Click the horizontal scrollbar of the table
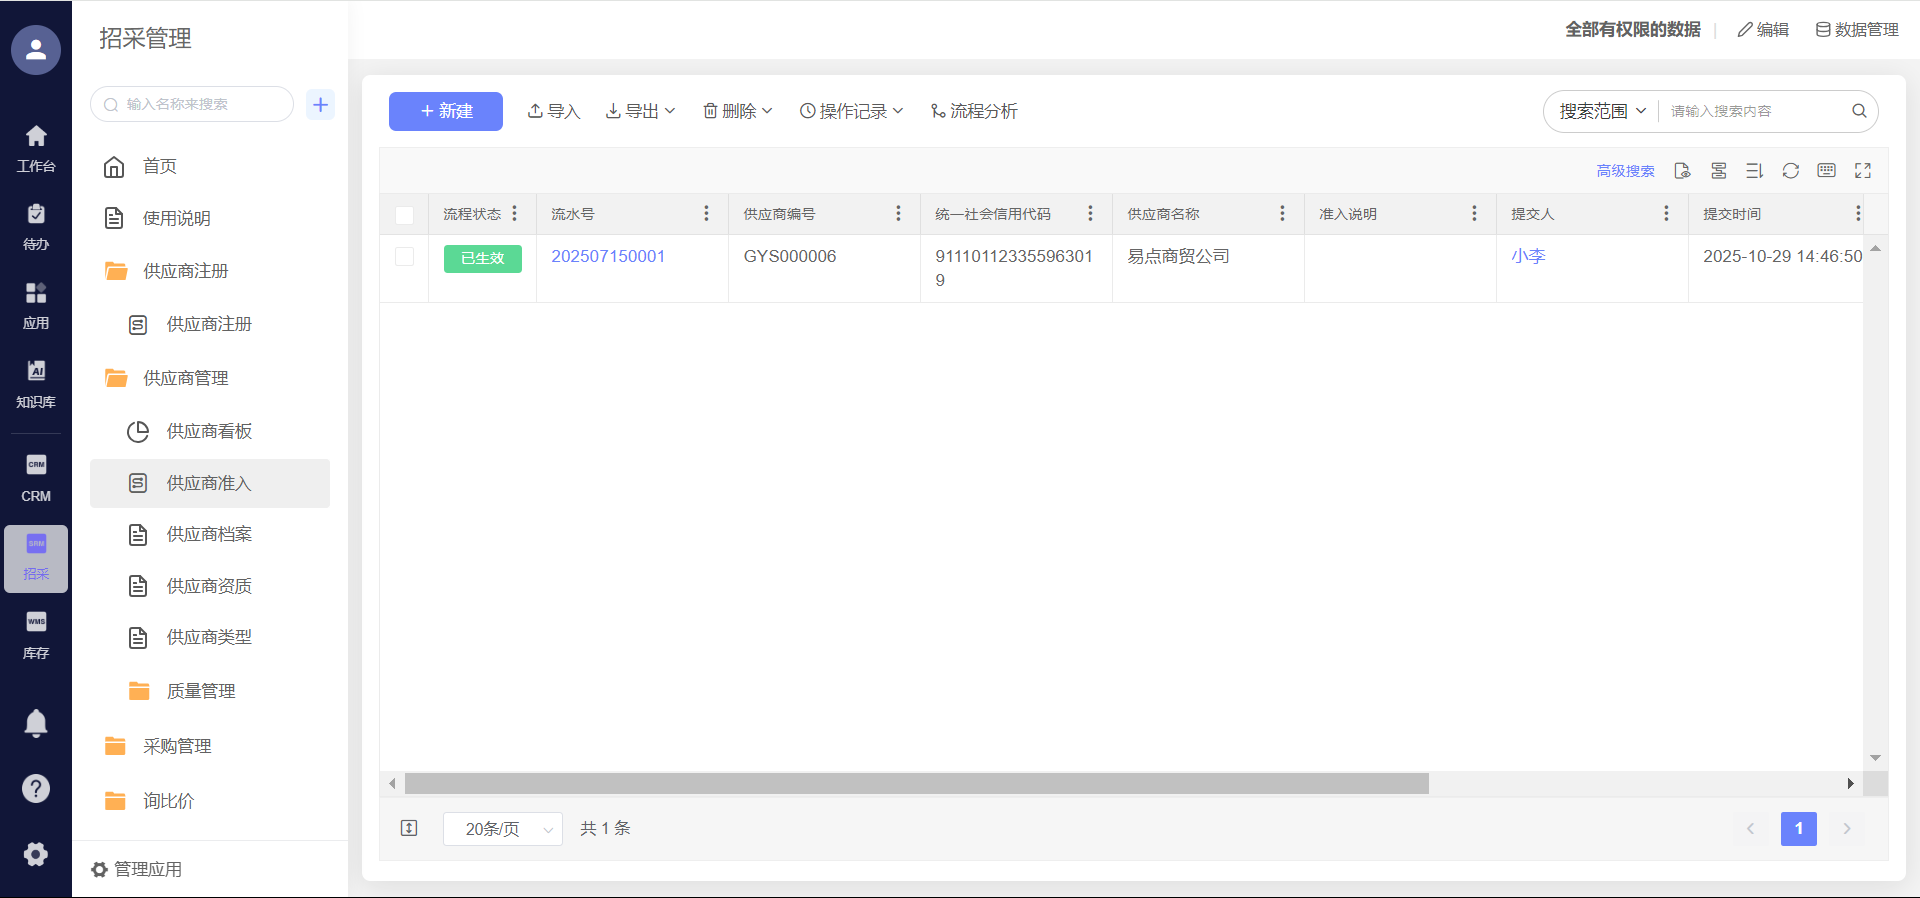Viewport: 1920px width, 898px height. tap(916, 784)
